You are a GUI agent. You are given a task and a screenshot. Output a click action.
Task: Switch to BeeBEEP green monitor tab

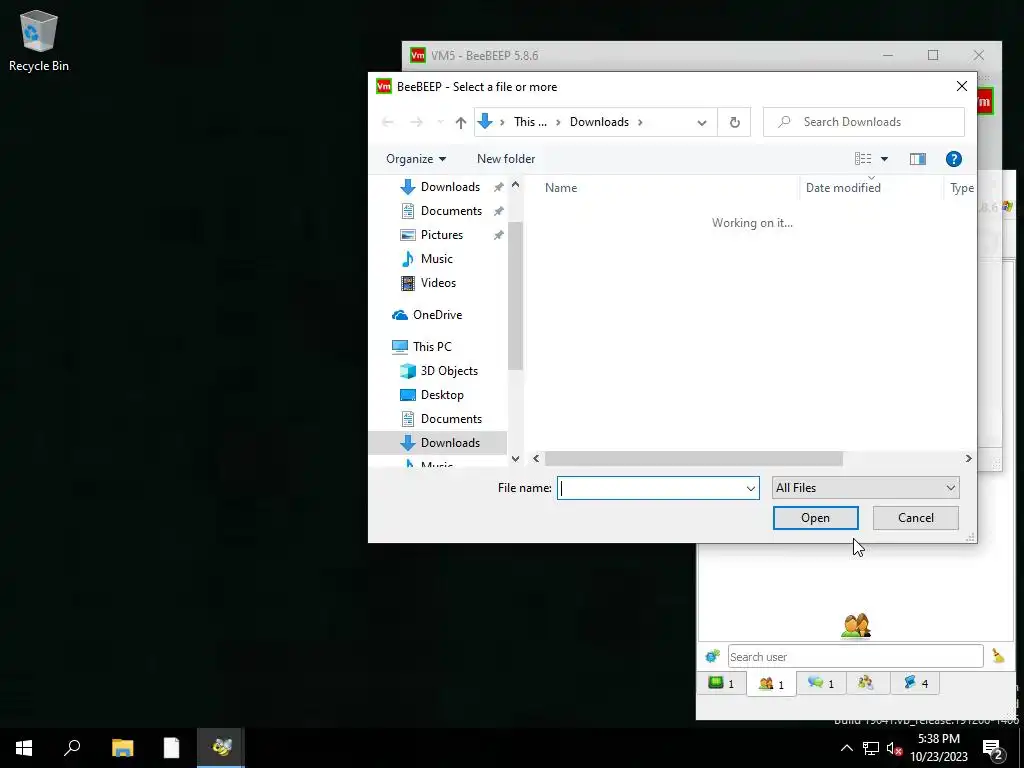tap(722, 683)
